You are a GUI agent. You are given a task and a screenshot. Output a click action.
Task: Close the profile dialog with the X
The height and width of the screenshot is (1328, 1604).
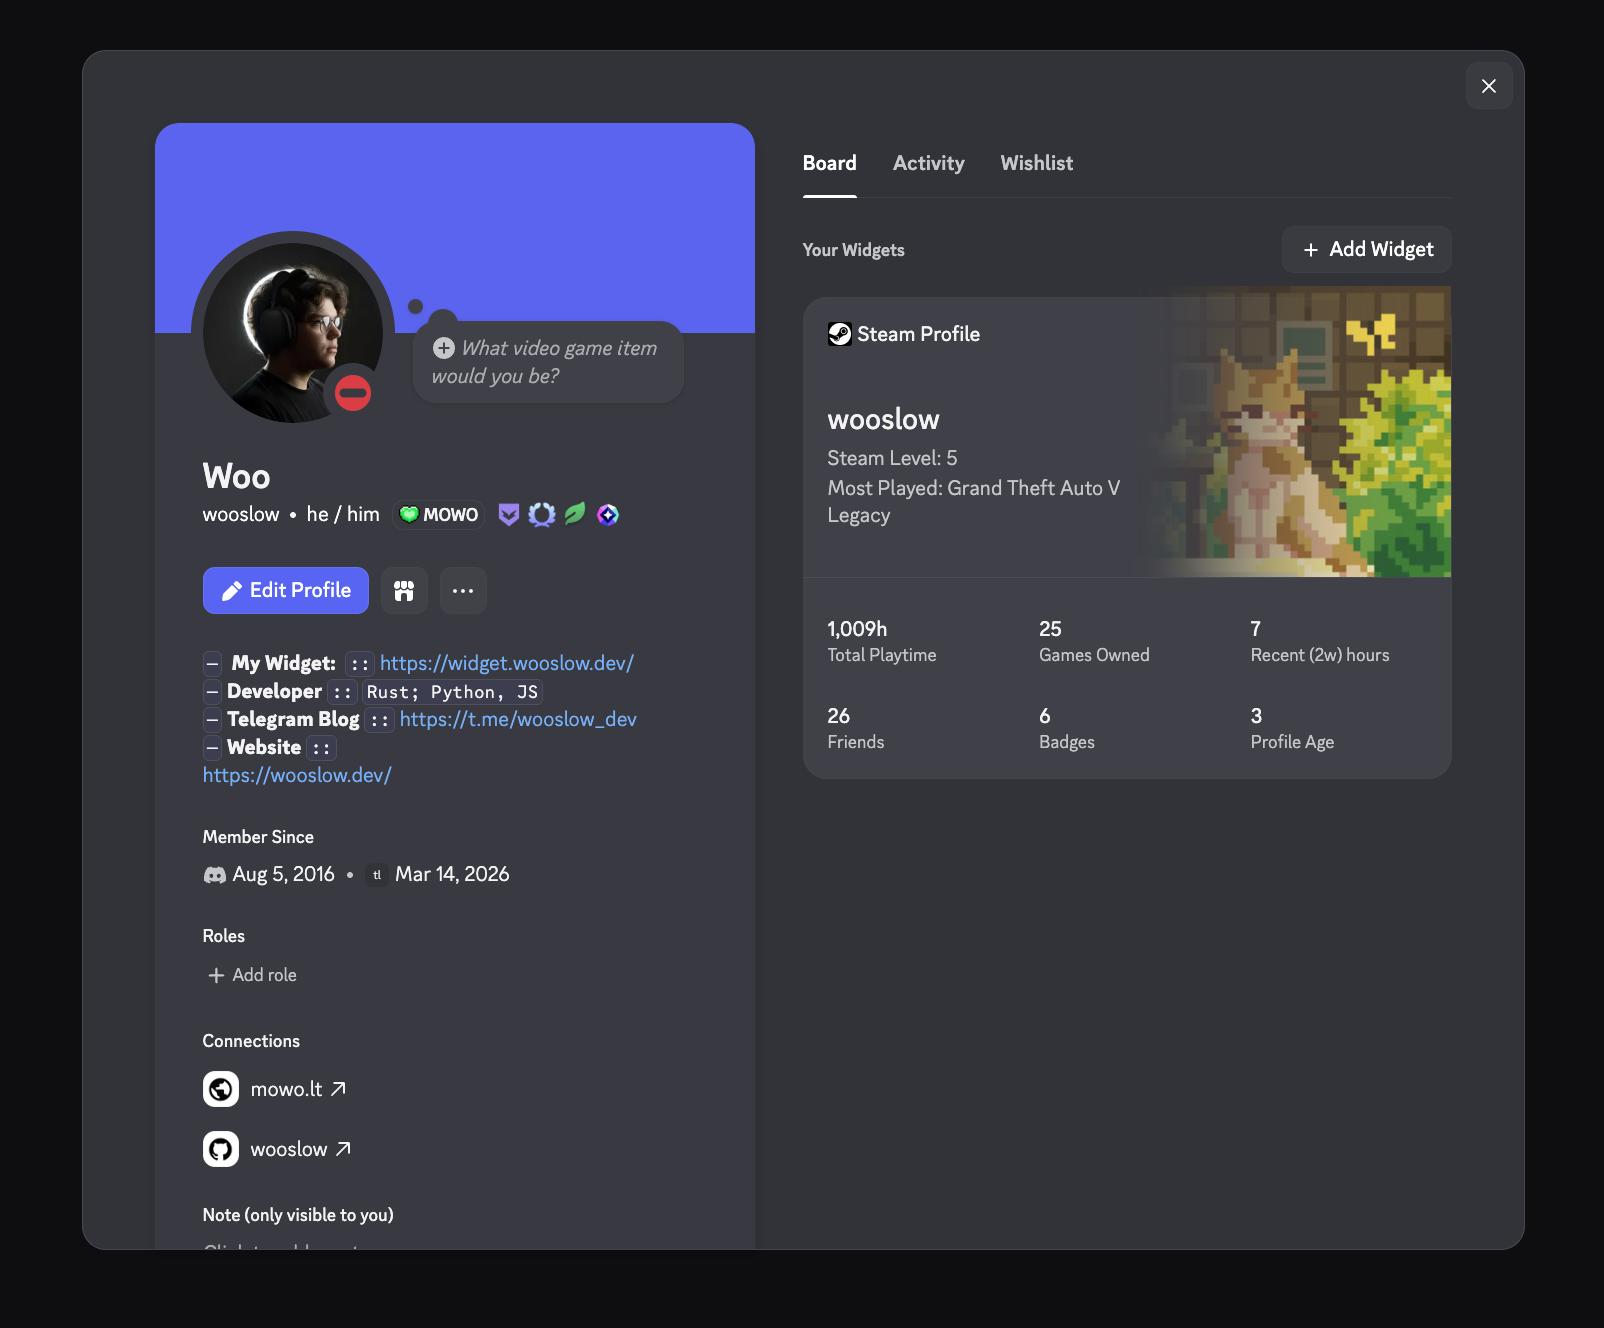1488,86
